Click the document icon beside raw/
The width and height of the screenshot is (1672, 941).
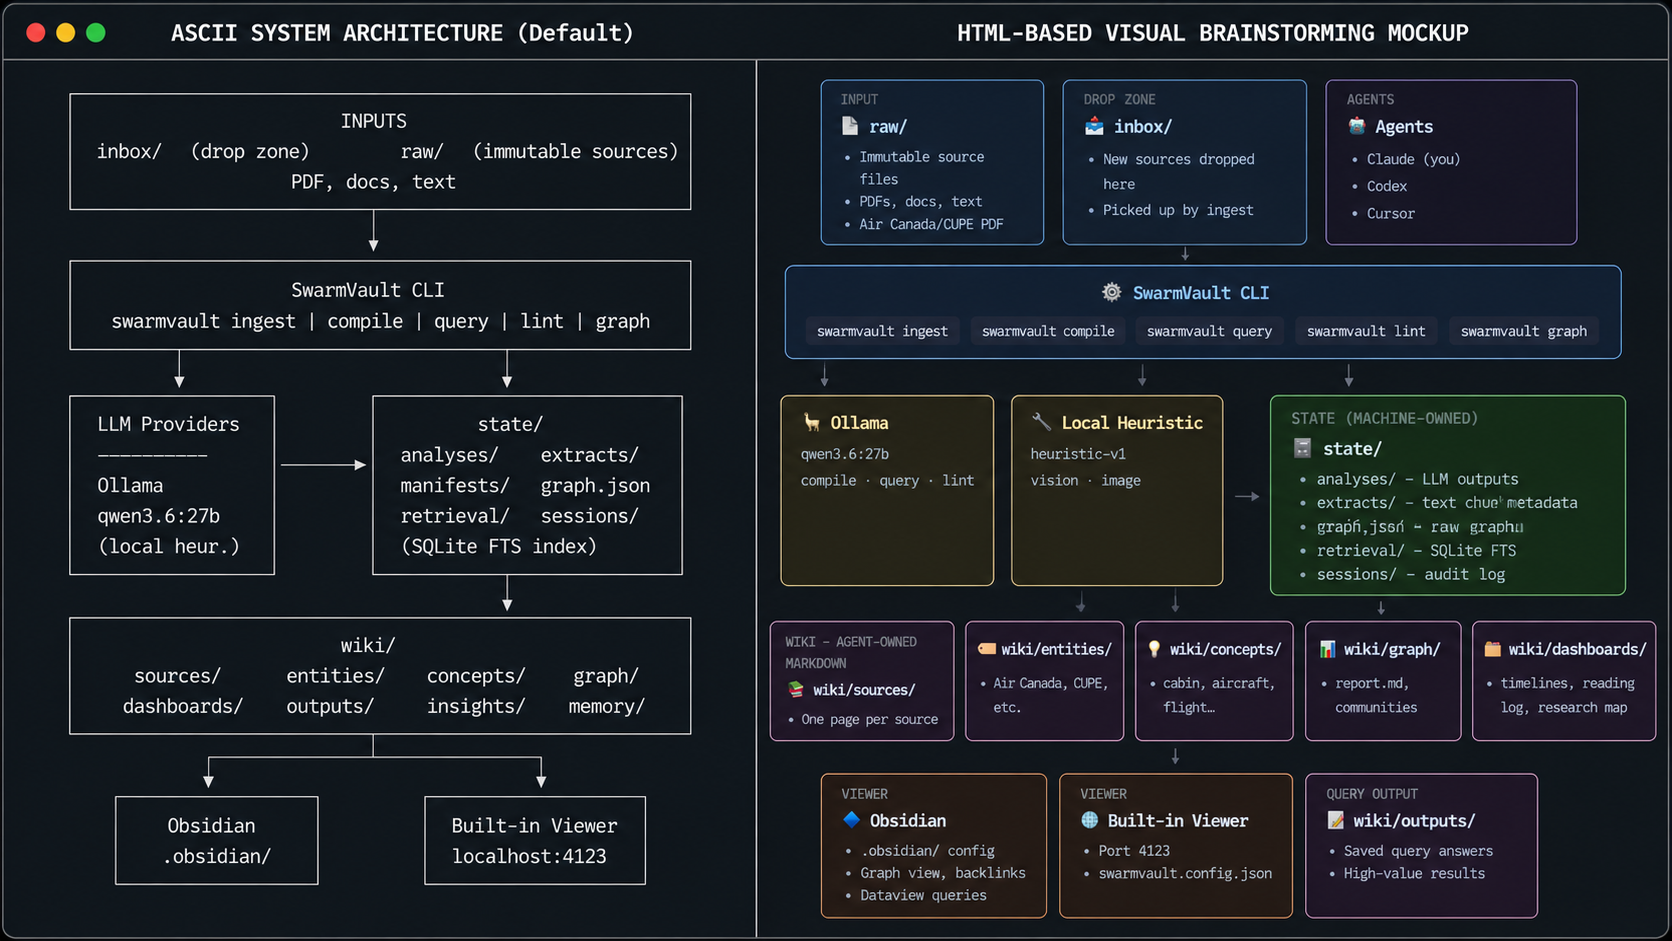point(850,126)
